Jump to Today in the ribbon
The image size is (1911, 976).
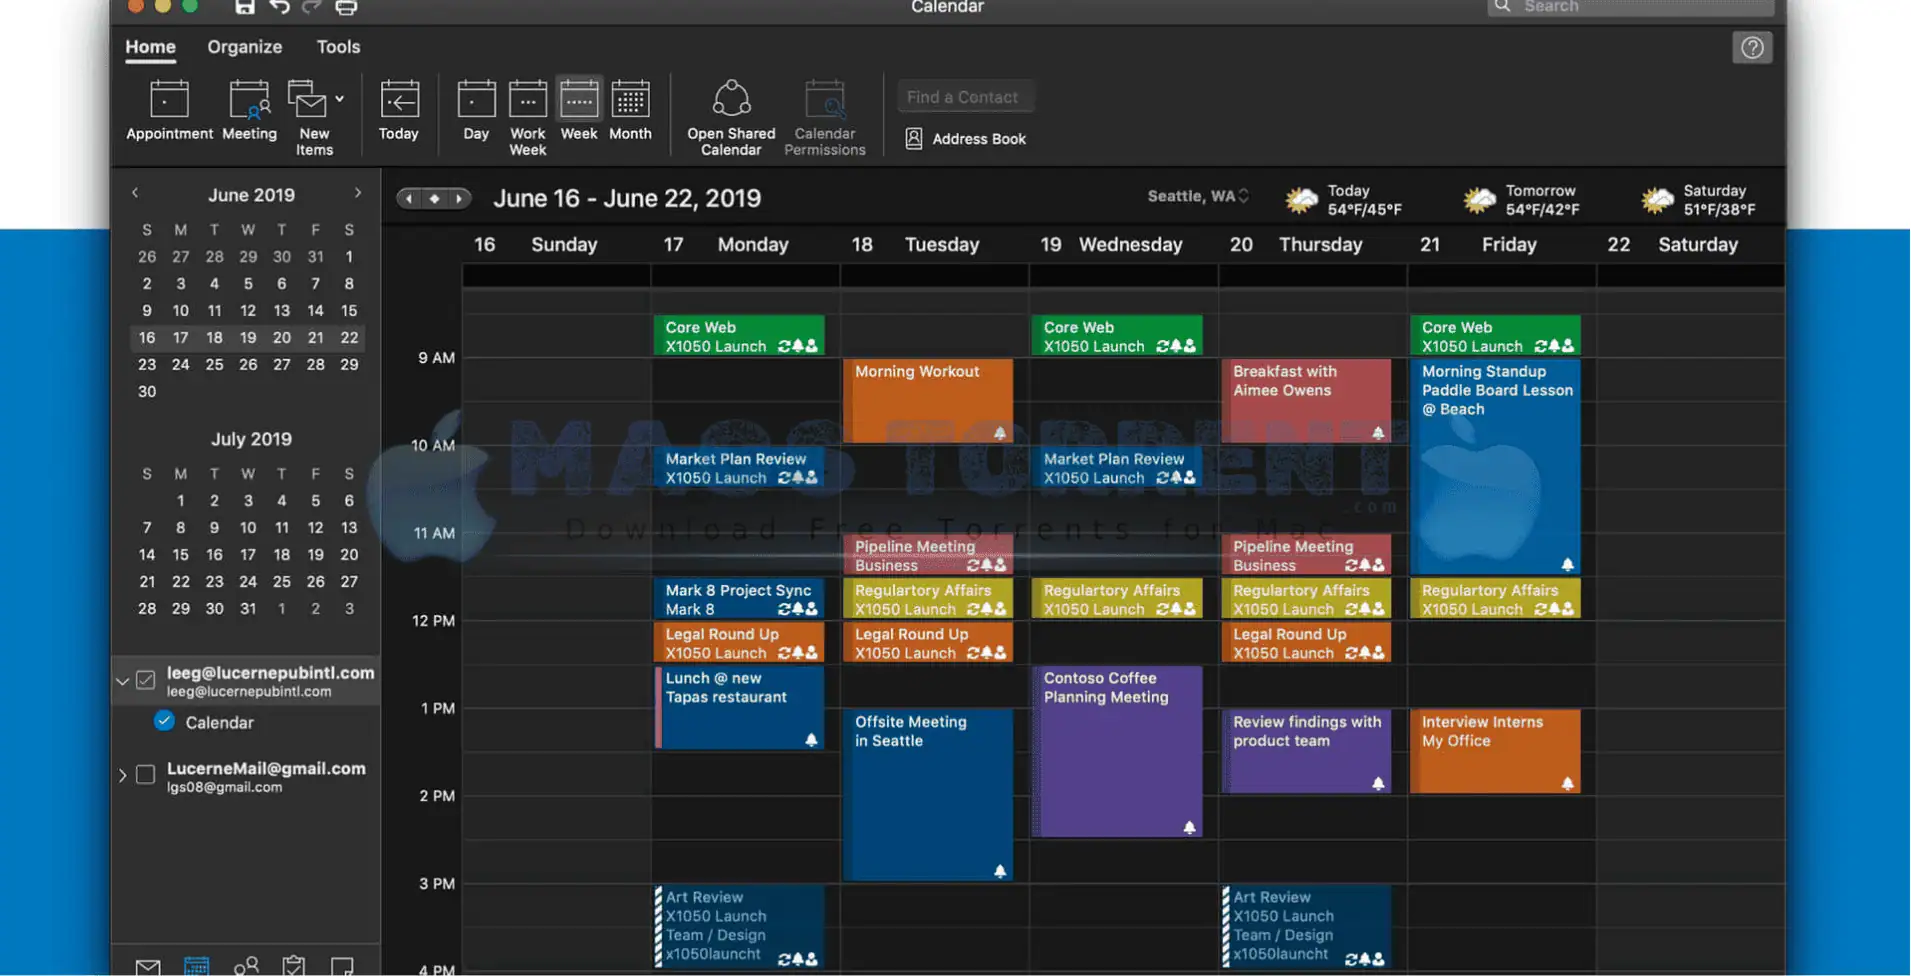click(398, 110)
